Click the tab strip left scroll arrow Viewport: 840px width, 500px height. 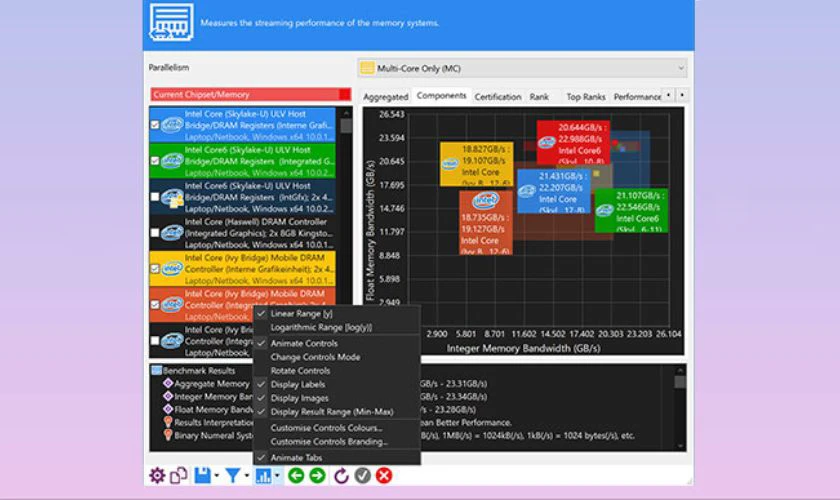(x=668, y=95)
